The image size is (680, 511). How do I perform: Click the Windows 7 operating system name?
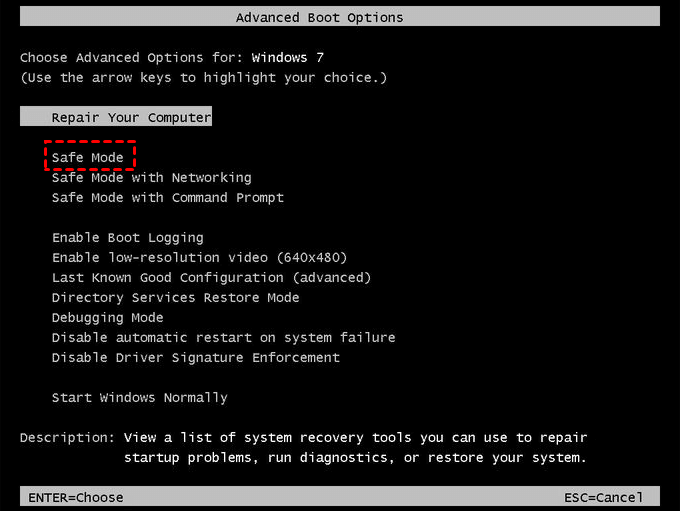coord(288,58)
